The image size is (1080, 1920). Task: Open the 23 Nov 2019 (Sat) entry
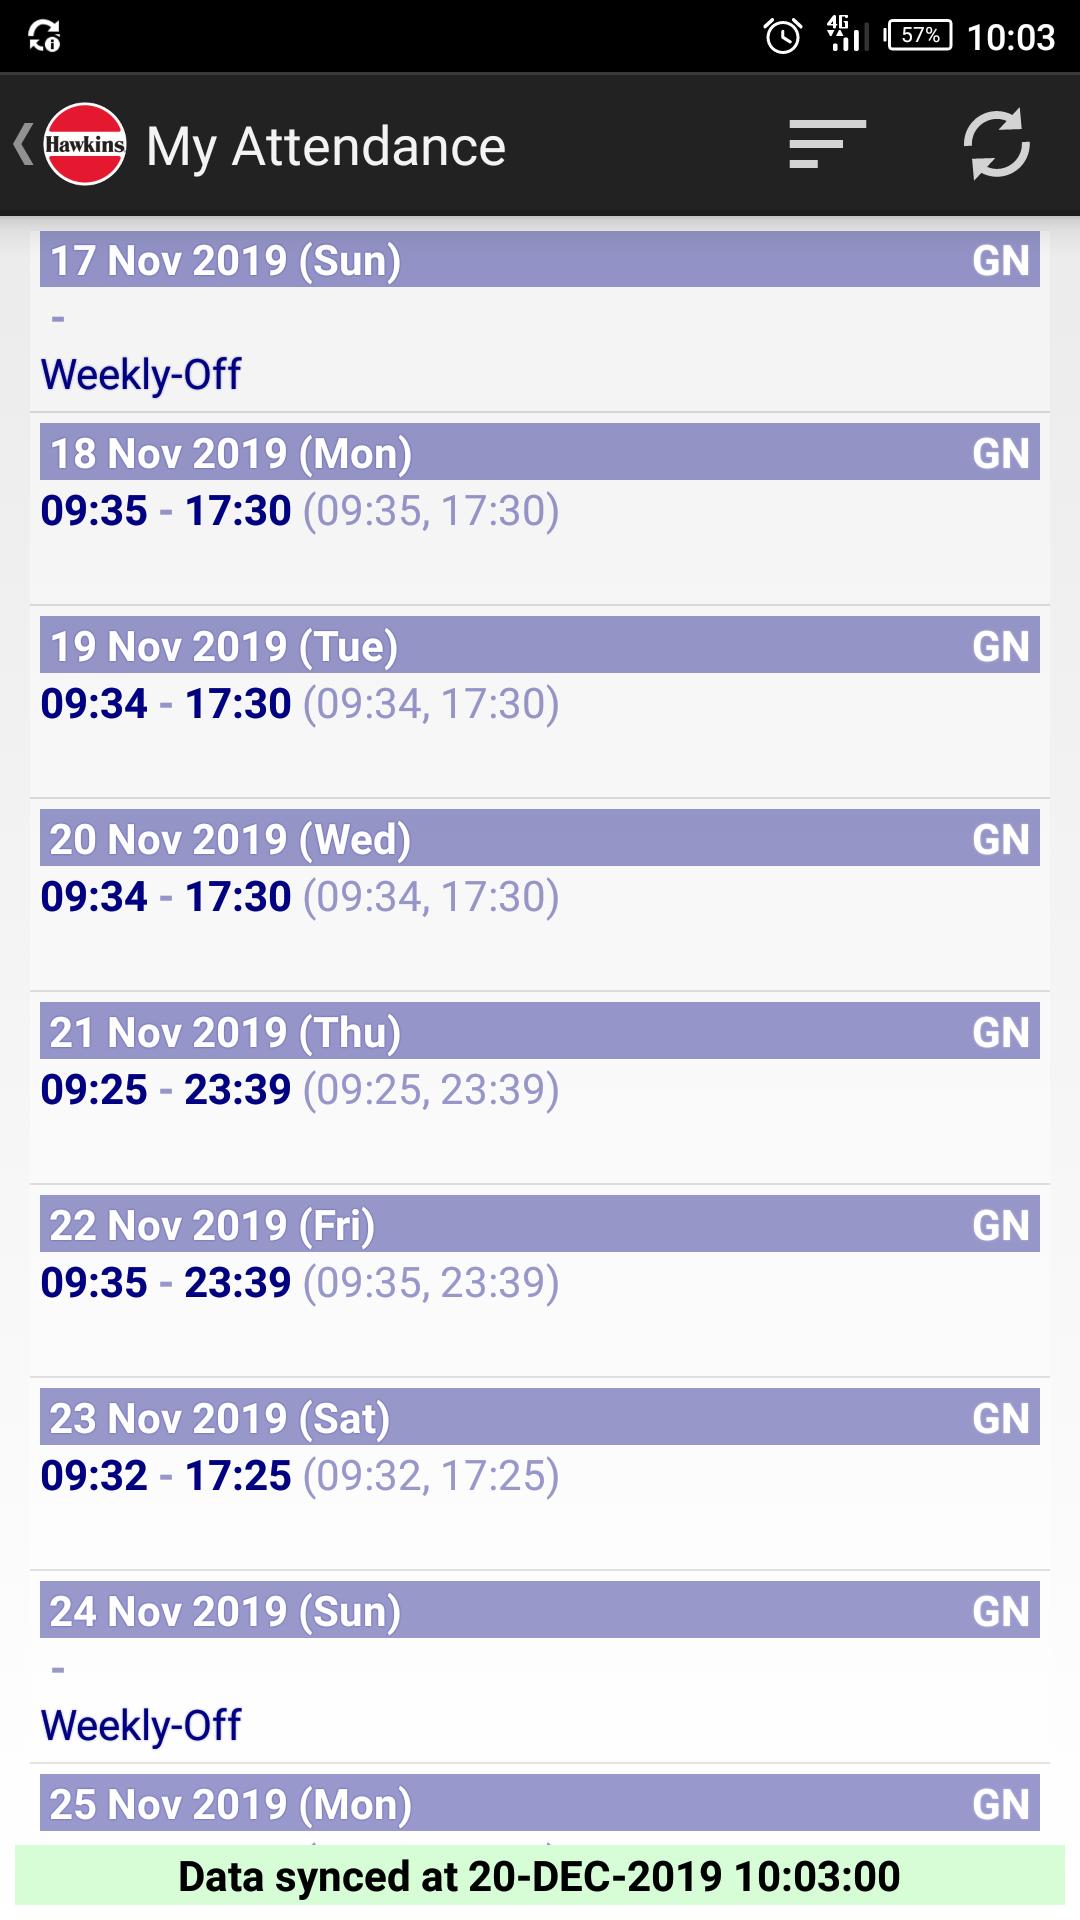(540, 1474)
